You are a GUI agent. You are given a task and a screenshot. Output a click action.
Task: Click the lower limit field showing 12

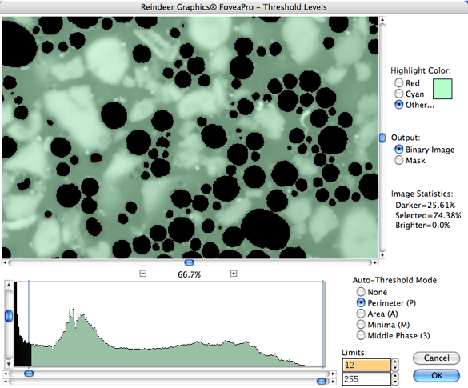pyautogui.click(x=366, y=365)
